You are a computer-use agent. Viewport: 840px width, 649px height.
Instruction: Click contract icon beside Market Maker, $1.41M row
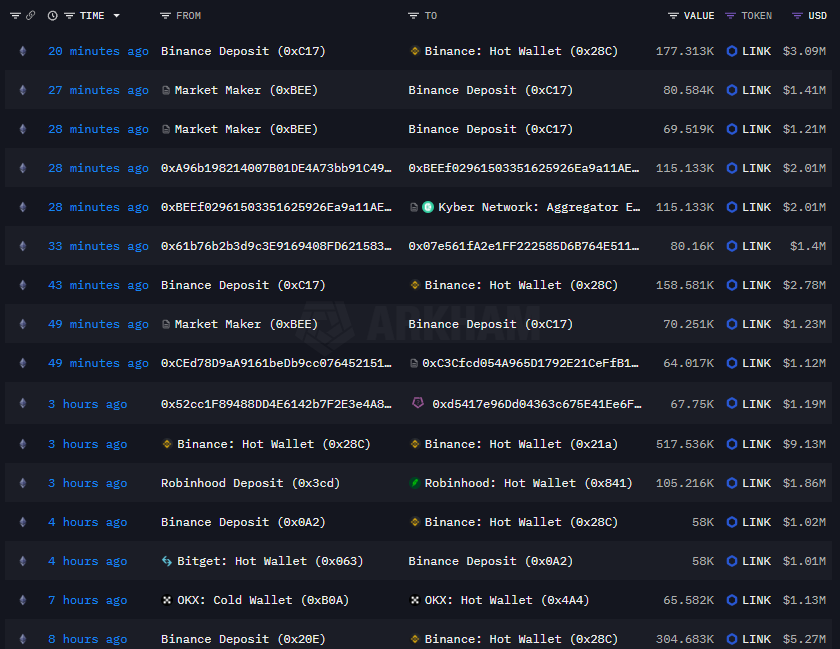[x=166, y=90]
